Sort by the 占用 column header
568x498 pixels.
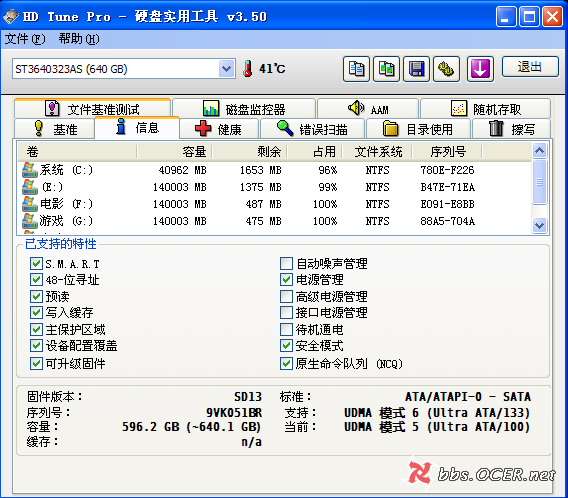314,151
